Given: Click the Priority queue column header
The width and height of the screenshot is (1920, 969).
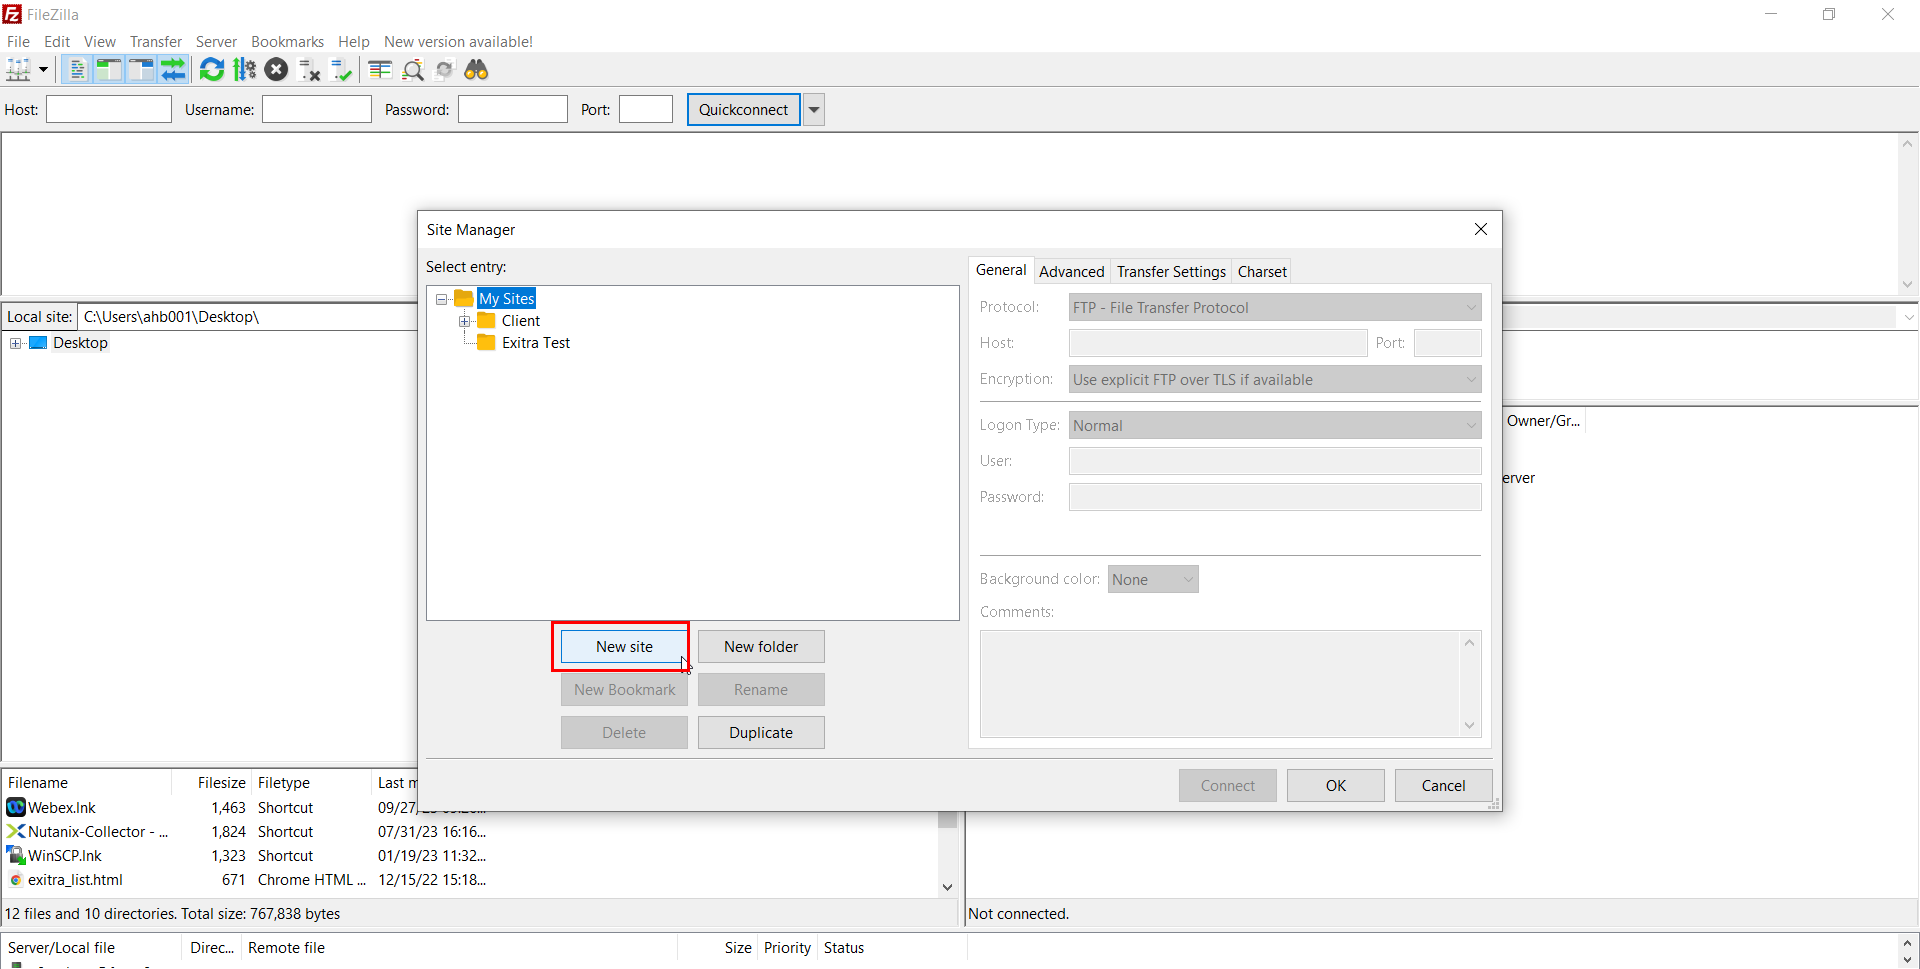Looking at the screenshot, I should coord(787,948).
